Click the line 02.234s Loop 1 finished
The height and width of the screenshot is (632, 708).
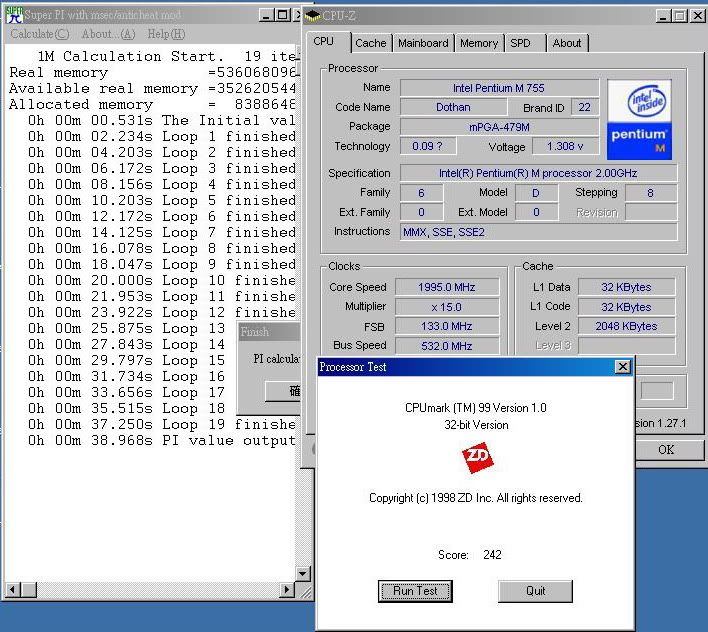point(162,136)
